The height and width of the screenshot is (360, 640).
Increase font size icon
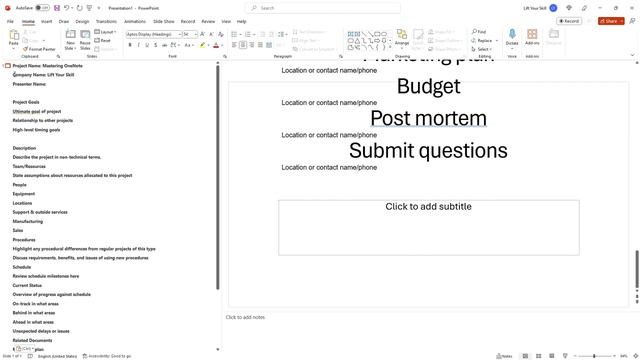tap(202, 34)
